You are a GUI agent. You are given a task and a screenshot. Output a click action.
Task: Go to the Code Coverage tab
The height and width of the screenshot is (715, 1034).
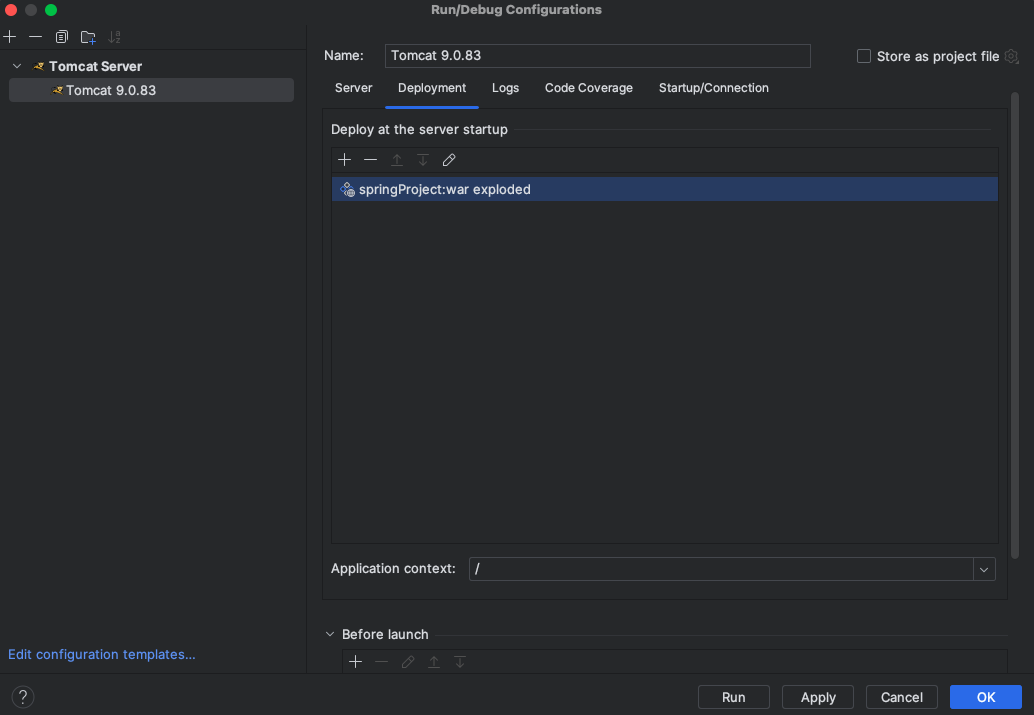(589, 88)
